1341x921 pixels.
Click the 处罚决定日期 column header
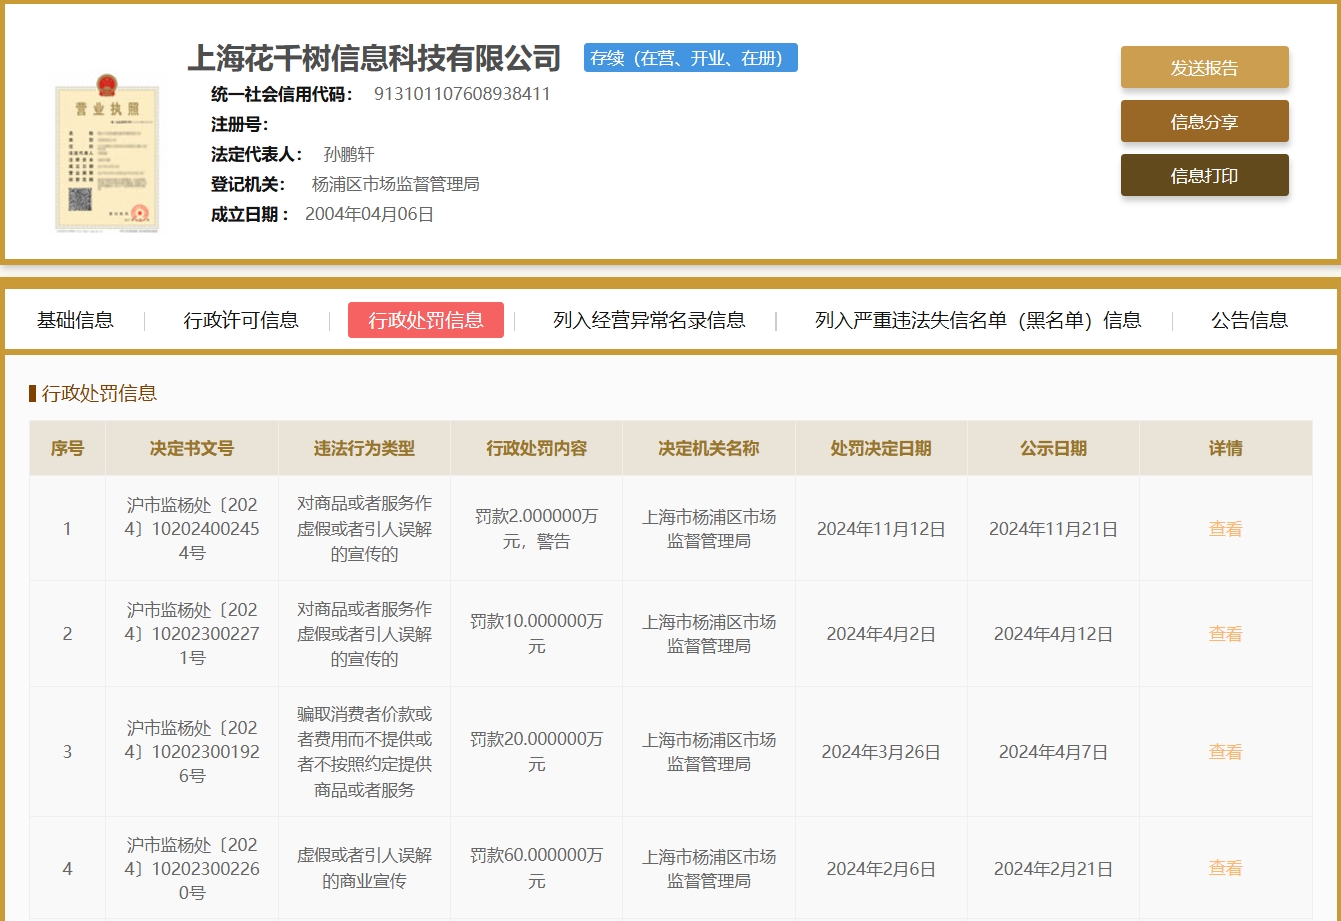pyautogui.click(x=881, y=448)
